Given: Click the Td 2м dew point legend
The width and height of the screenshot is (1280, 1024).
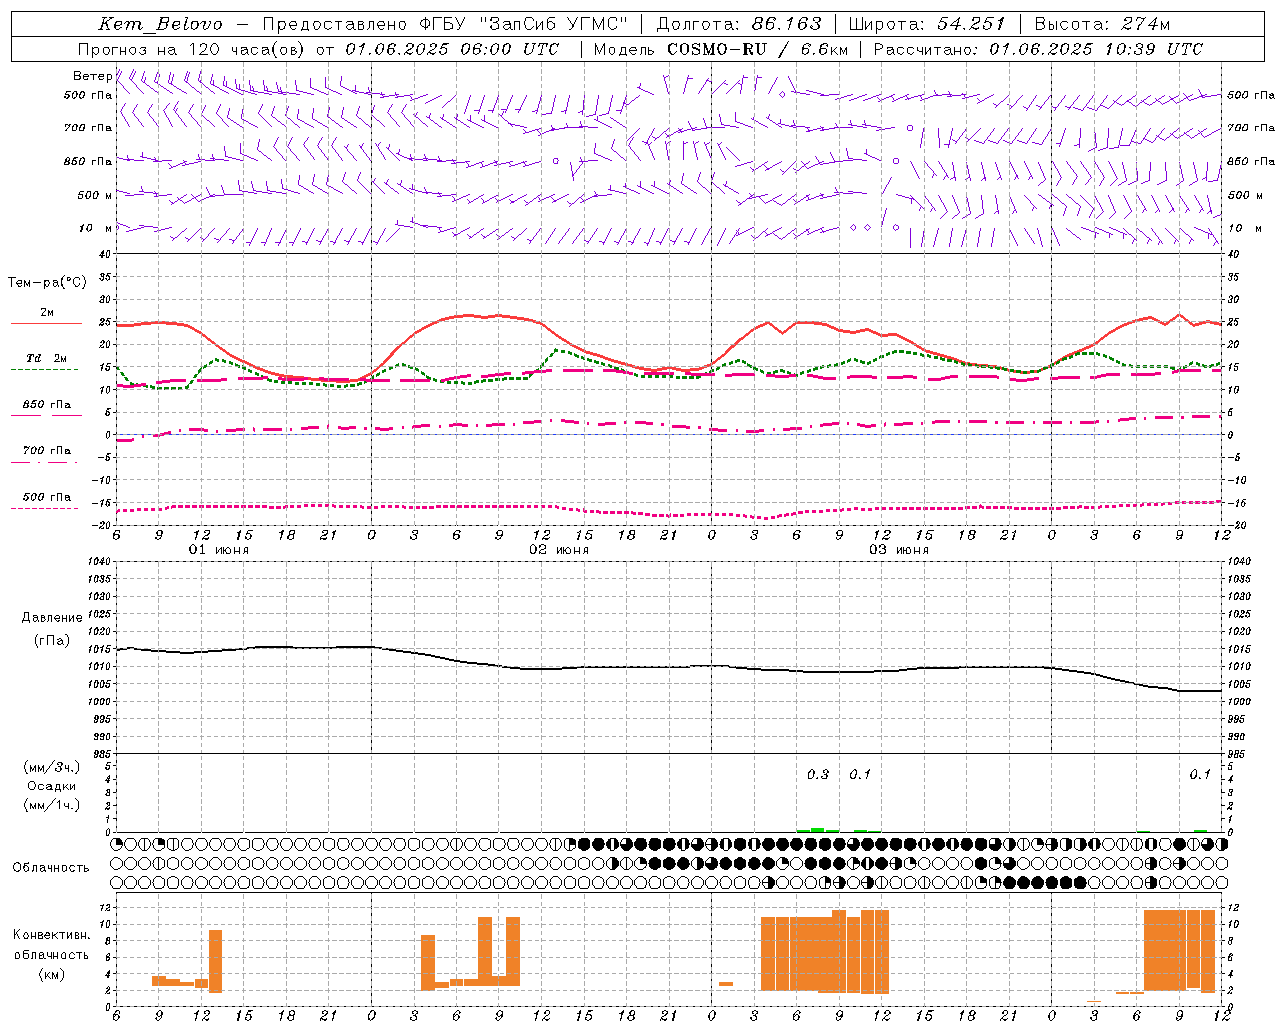Looking at the screenshot, I should [46, 358].
